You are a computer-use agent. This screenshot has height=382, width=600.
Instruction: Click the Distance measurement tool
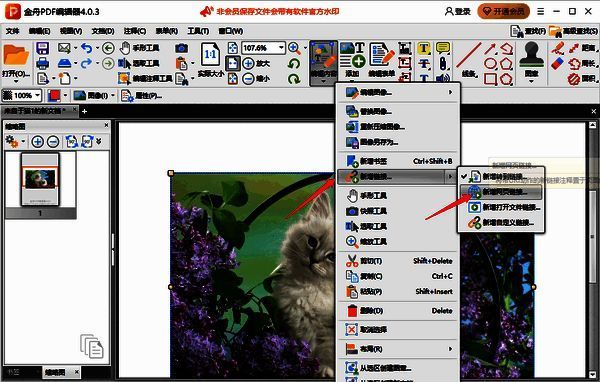(x=582, y=48)
